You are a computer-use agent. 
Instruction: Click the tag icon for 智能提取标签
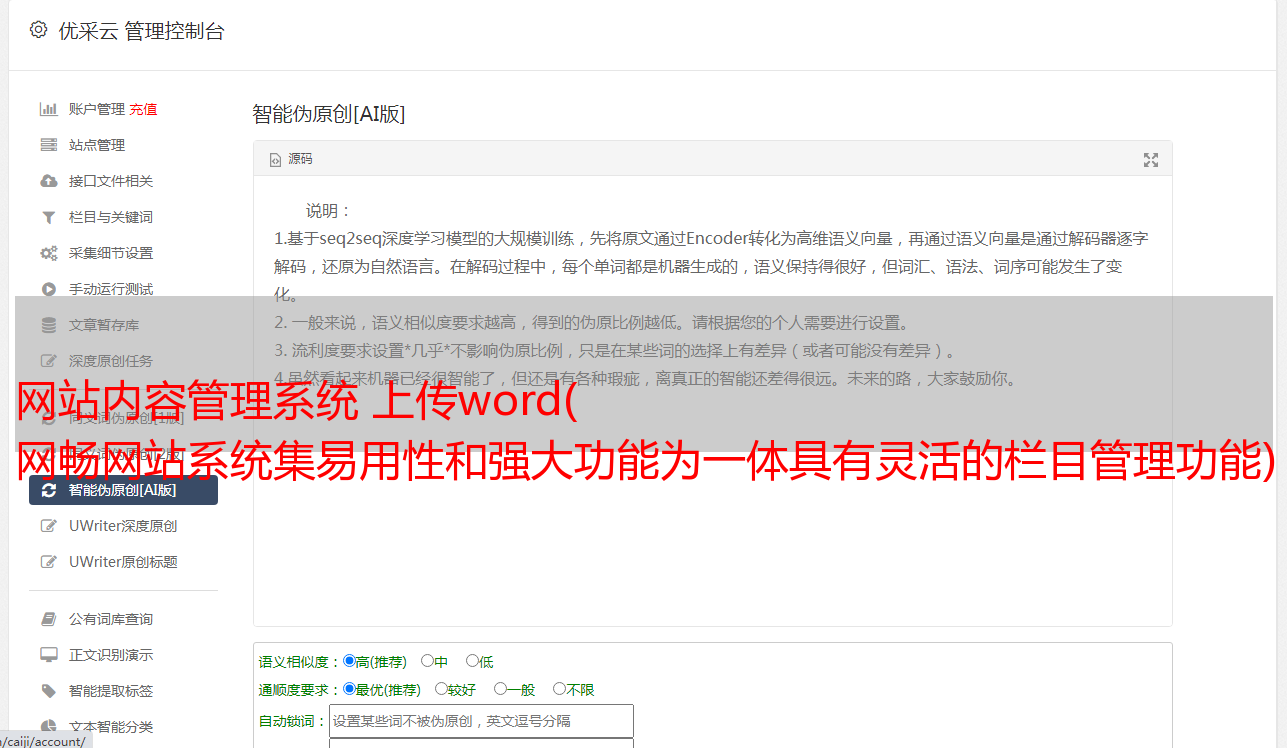click(48, 691)
